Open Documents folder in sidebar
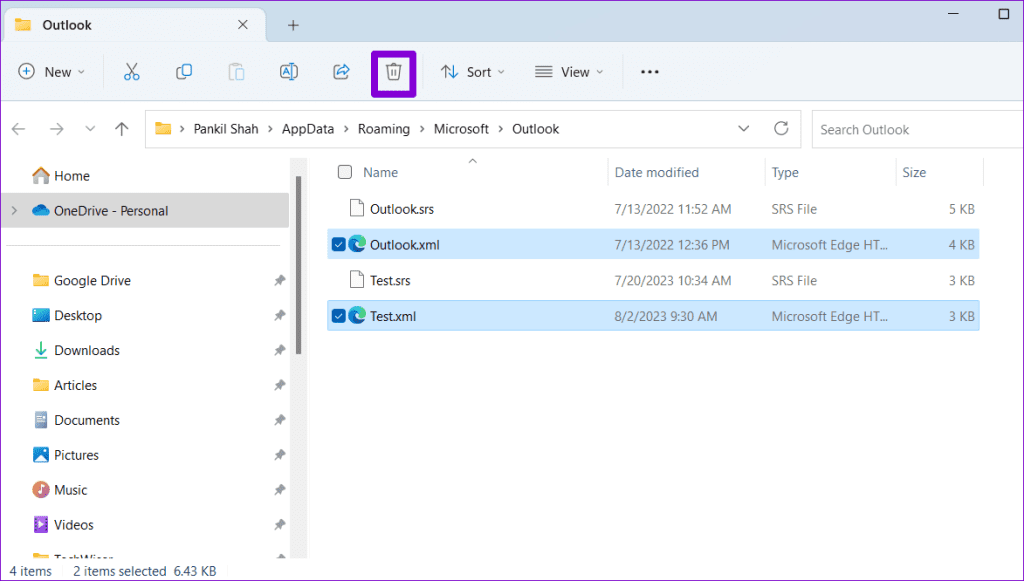This screenshot has height=581, width=1024. [x=76, y=420]
